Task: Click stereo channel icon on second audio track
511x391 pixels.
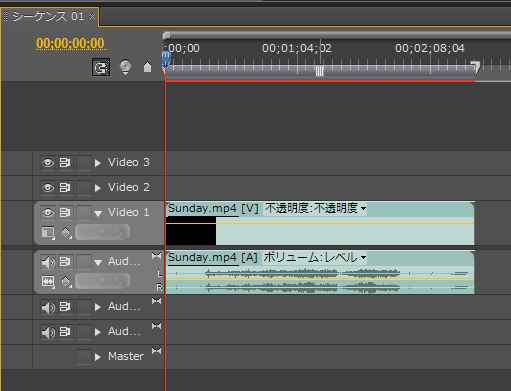Action: click(156, 301)
